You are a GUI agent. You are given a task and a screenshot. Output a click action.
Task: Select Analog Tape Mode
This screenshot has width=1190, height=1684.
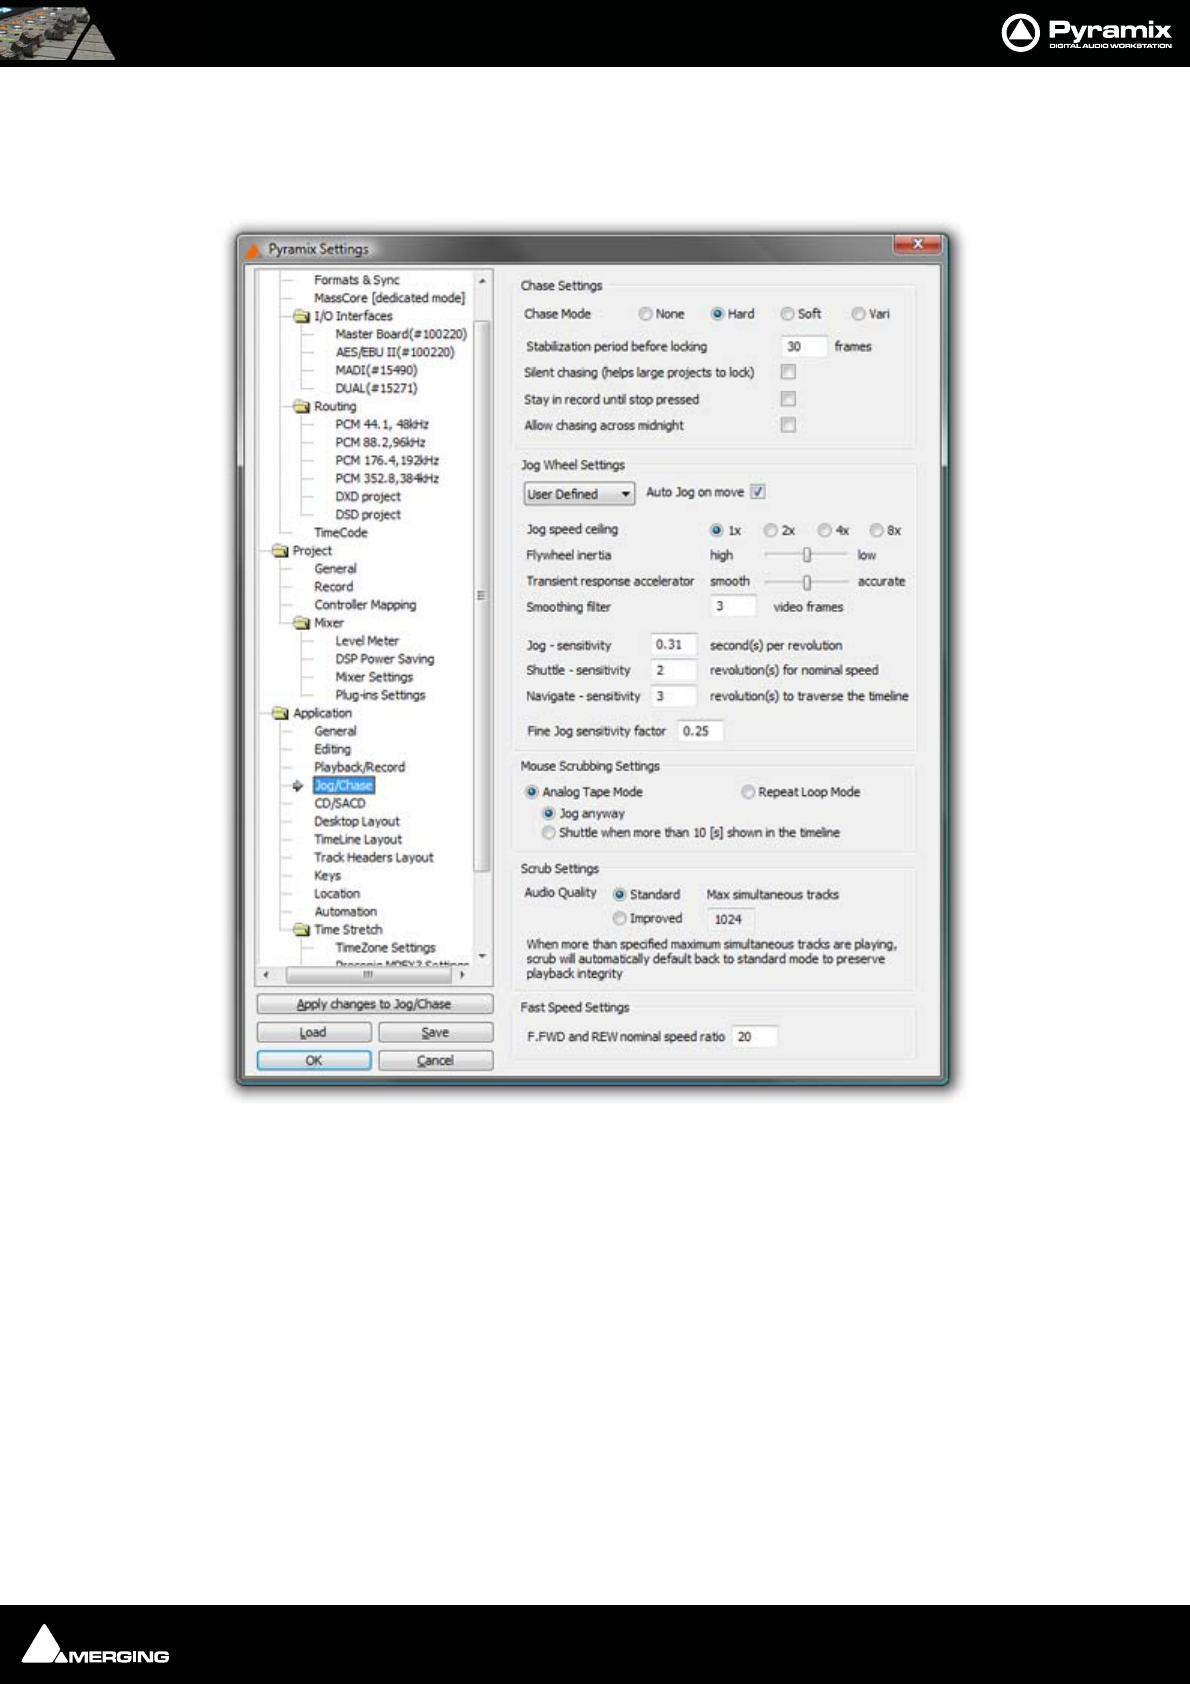(x=532, y=792)
